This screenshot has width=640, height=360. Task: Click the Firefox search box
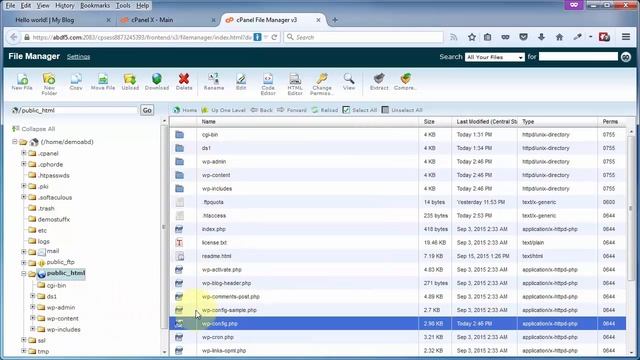click(363, 37)
